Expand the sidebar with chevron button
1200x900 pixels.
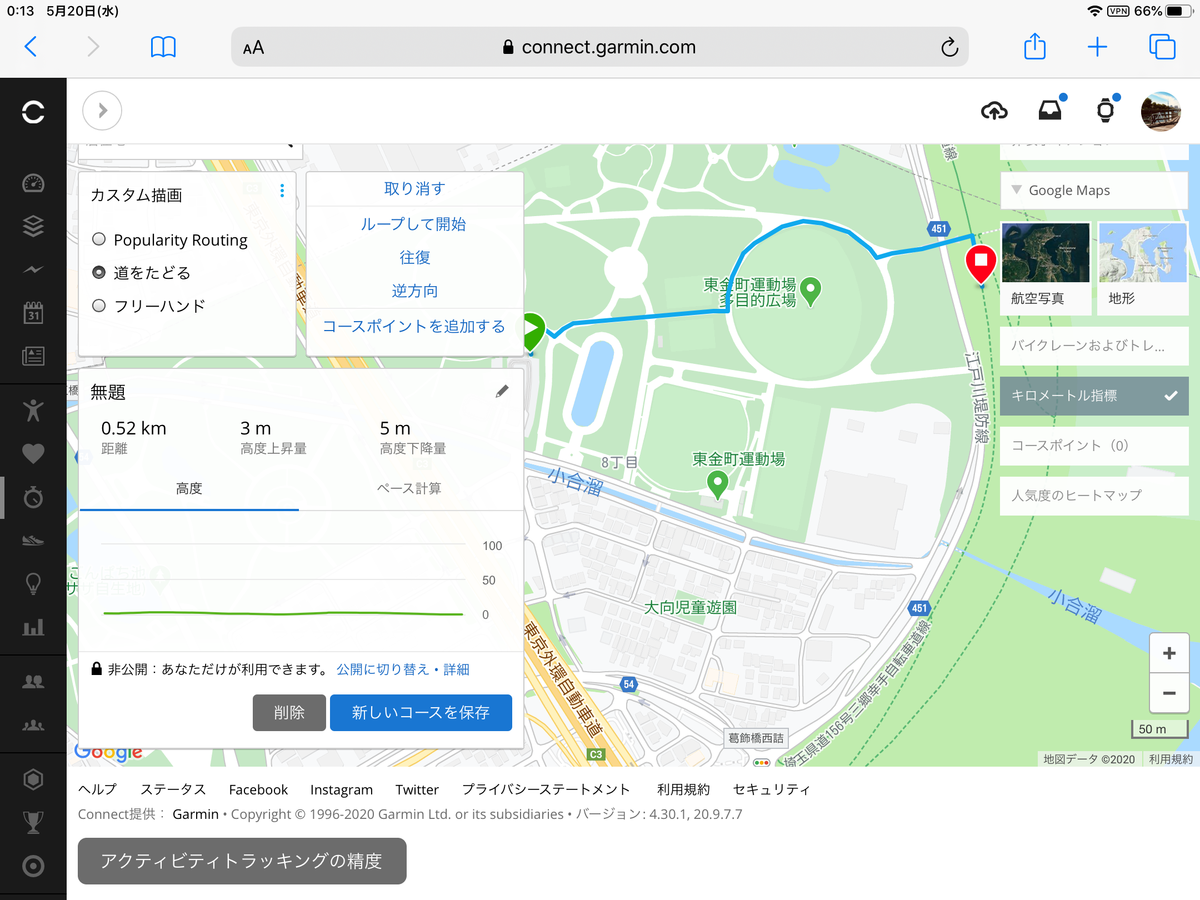tap(102, 111)
